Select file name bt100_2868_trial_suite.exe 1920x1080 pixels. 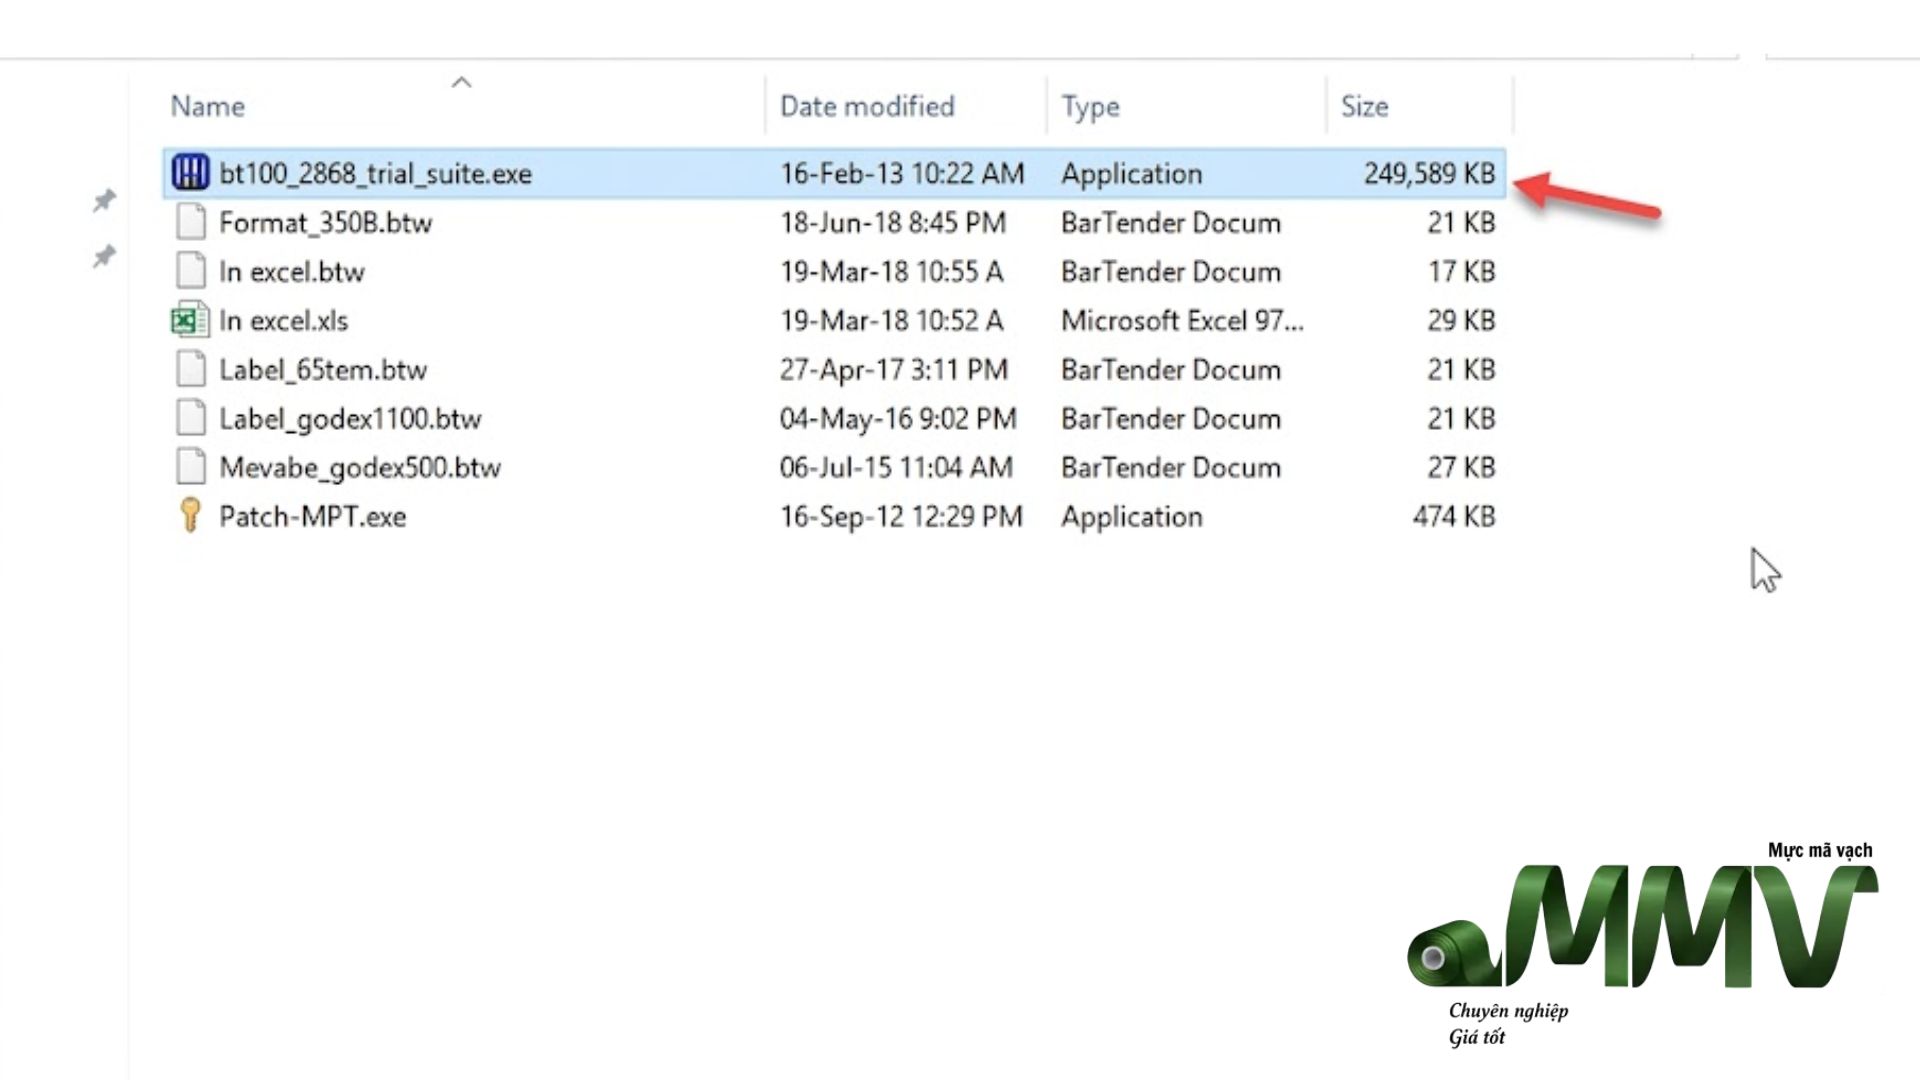(375, 173)
